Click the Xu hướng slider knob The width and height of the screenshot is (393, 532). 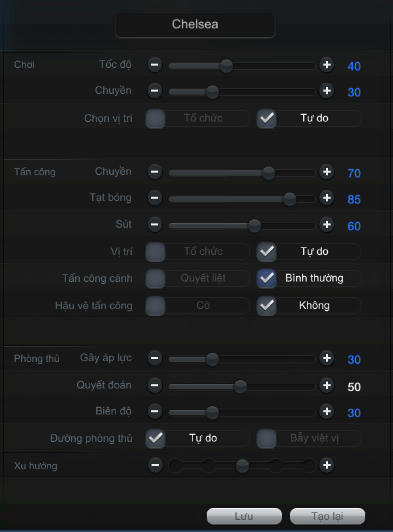click(x=242, y=466)
